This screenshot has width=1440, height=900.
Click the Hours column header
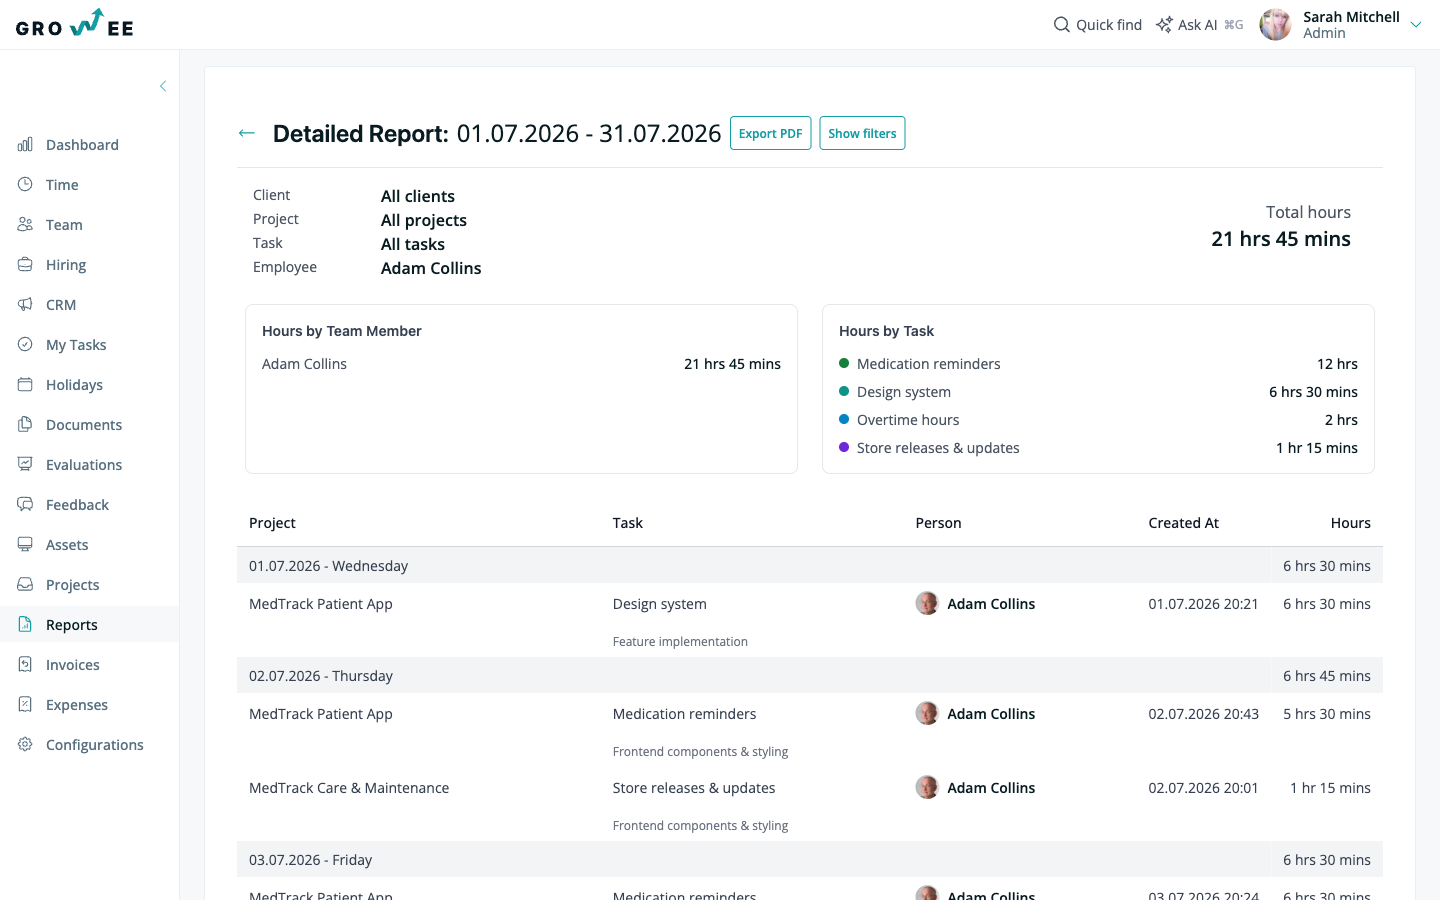1351,523
